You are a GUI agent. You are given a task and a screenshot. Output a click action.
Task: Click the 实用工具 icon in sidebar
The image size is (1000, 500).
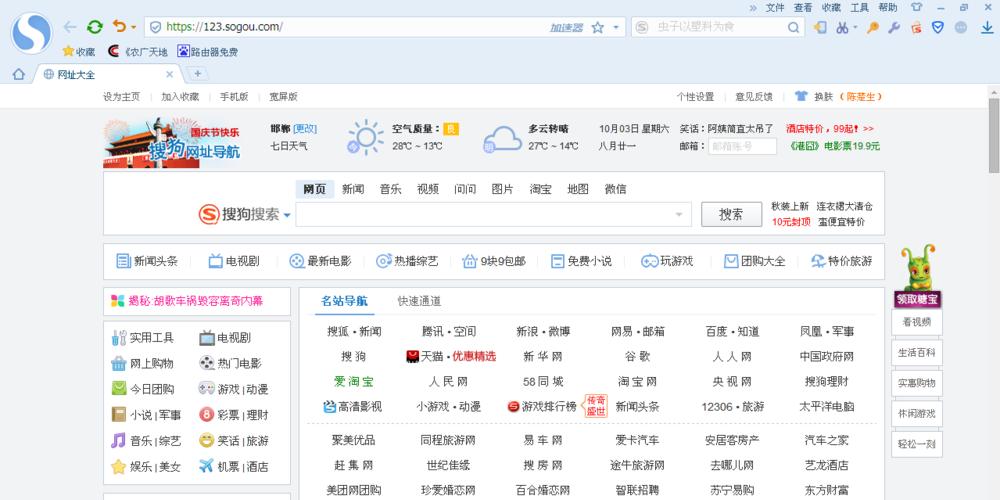(119, 337)
